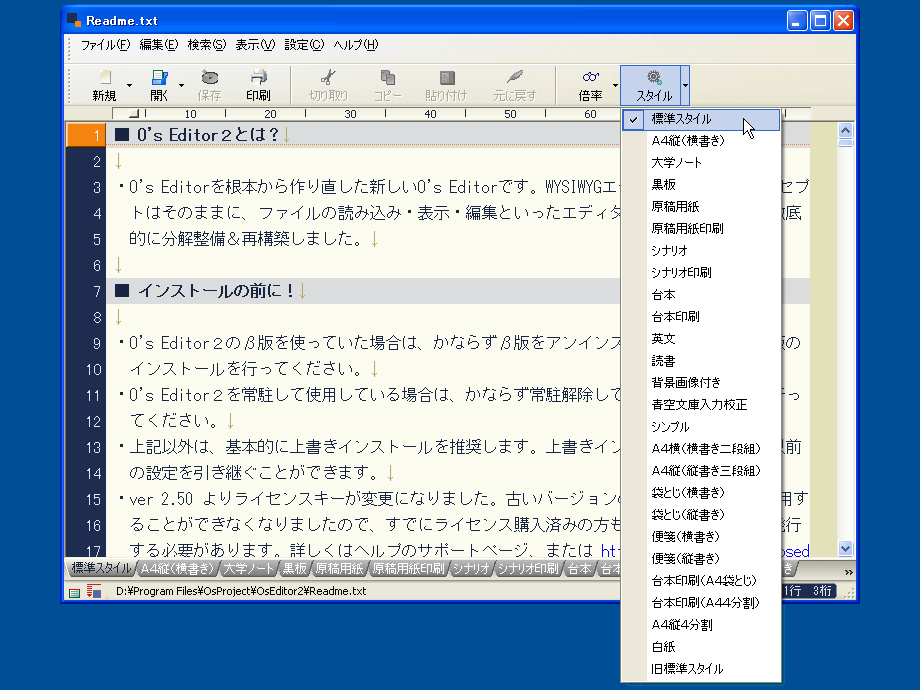Click line number 7 in the gutter
This screenshot has height=690, width=920.
(x=97, y=291)
